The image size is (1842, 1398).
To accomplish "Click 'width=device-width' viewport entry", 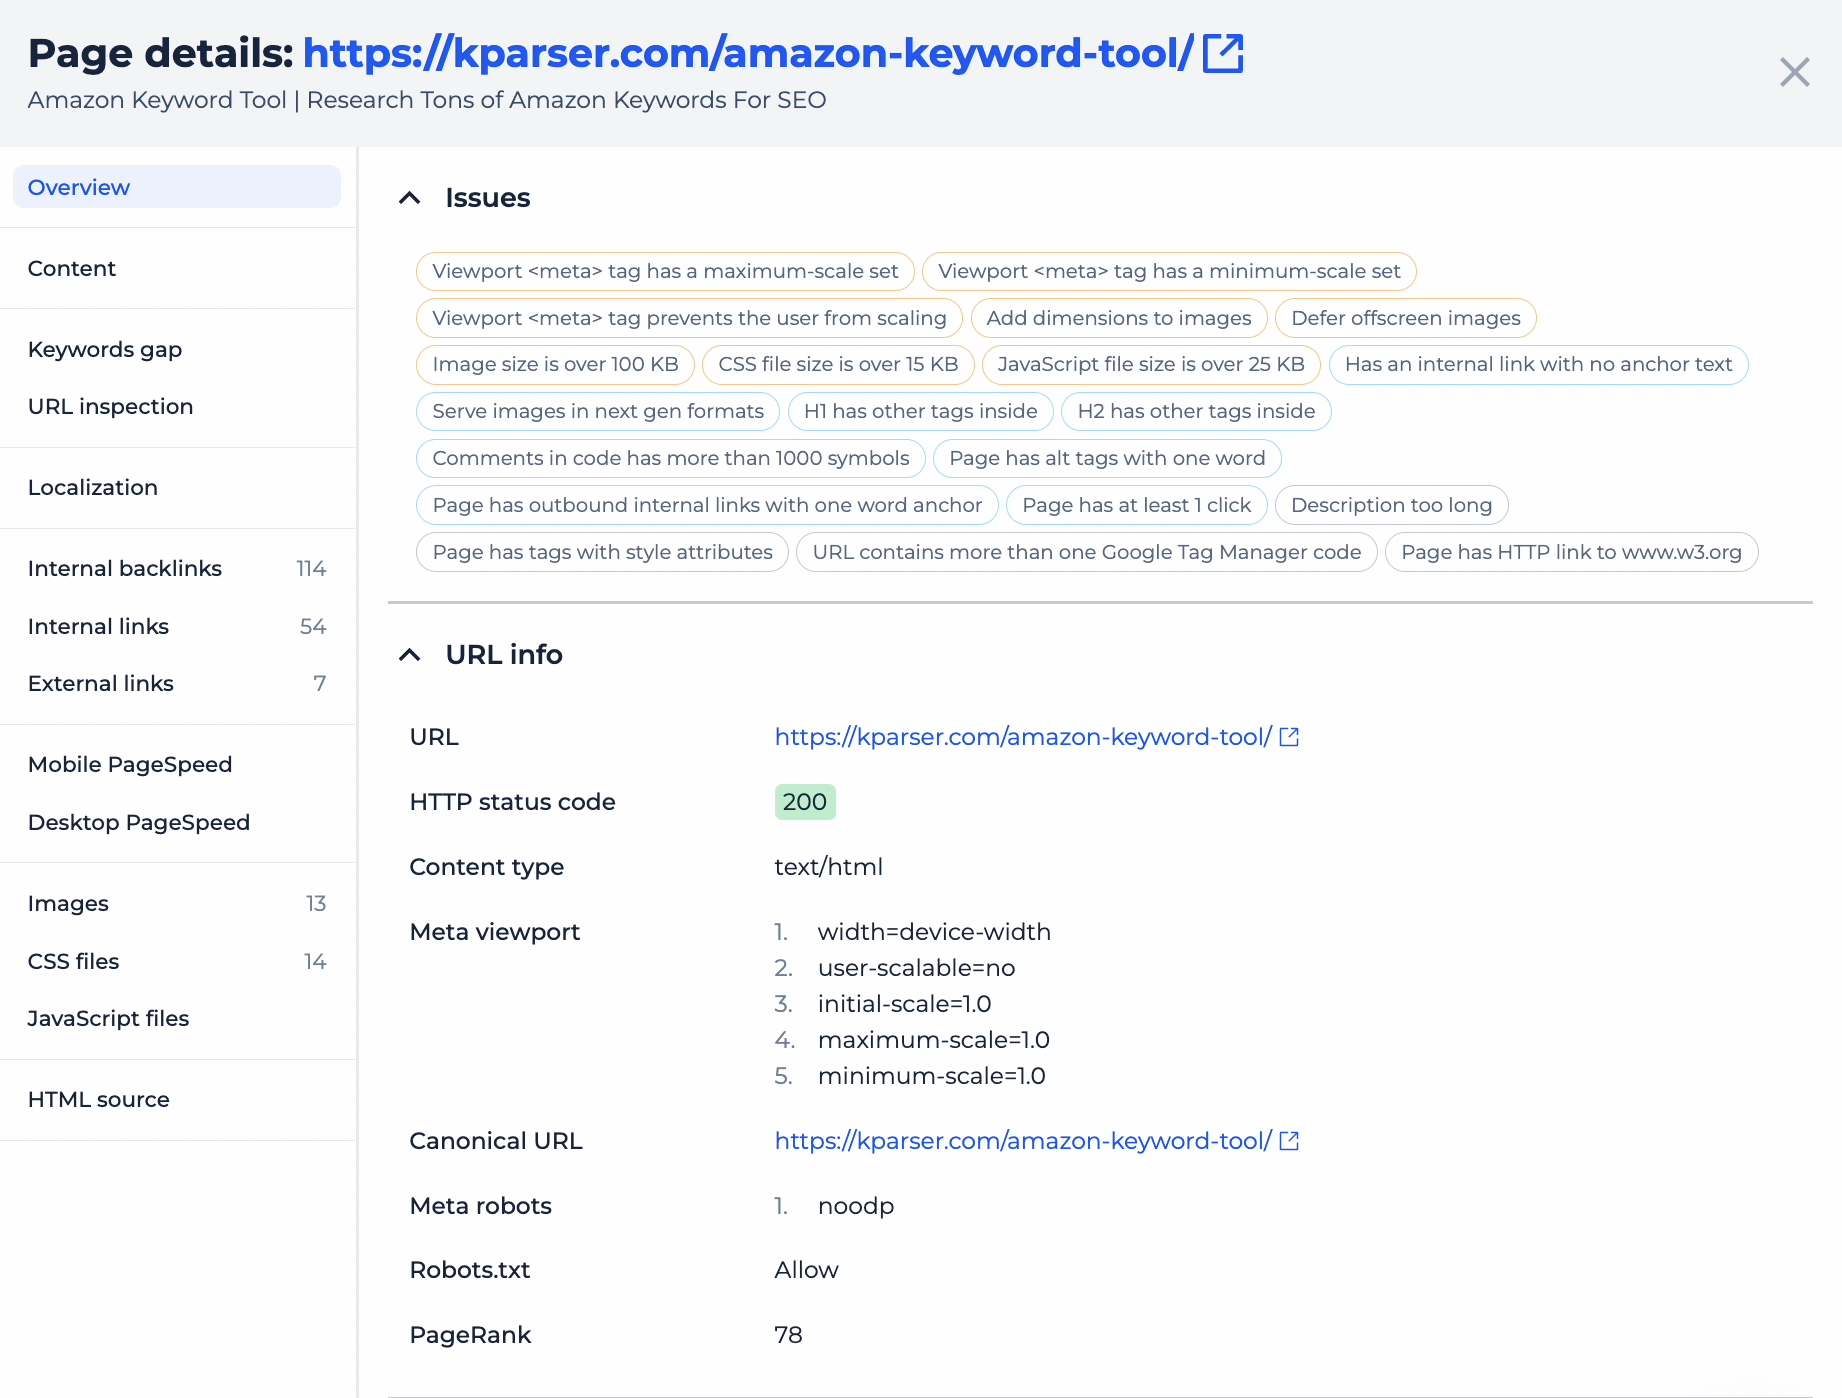I will (x=934, y=932).
